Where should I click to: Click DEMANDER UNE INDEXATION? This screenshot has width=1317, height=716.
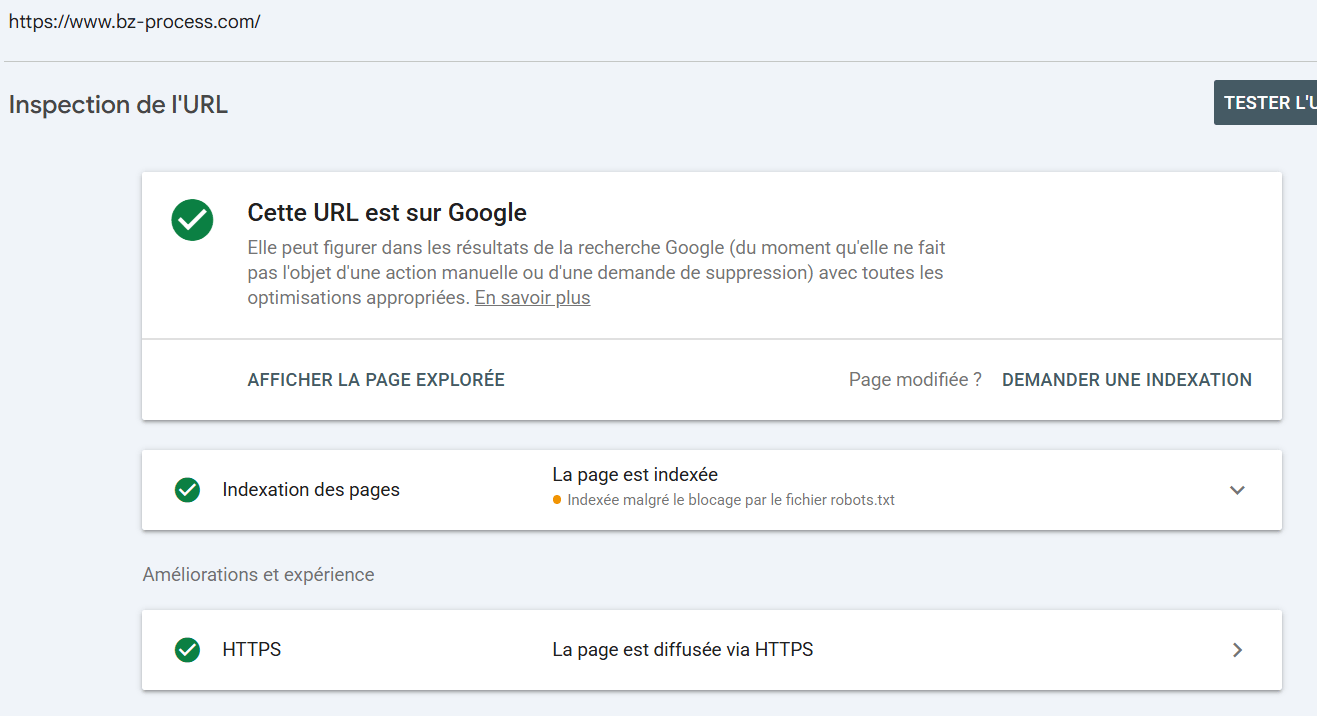(1127, 380)
